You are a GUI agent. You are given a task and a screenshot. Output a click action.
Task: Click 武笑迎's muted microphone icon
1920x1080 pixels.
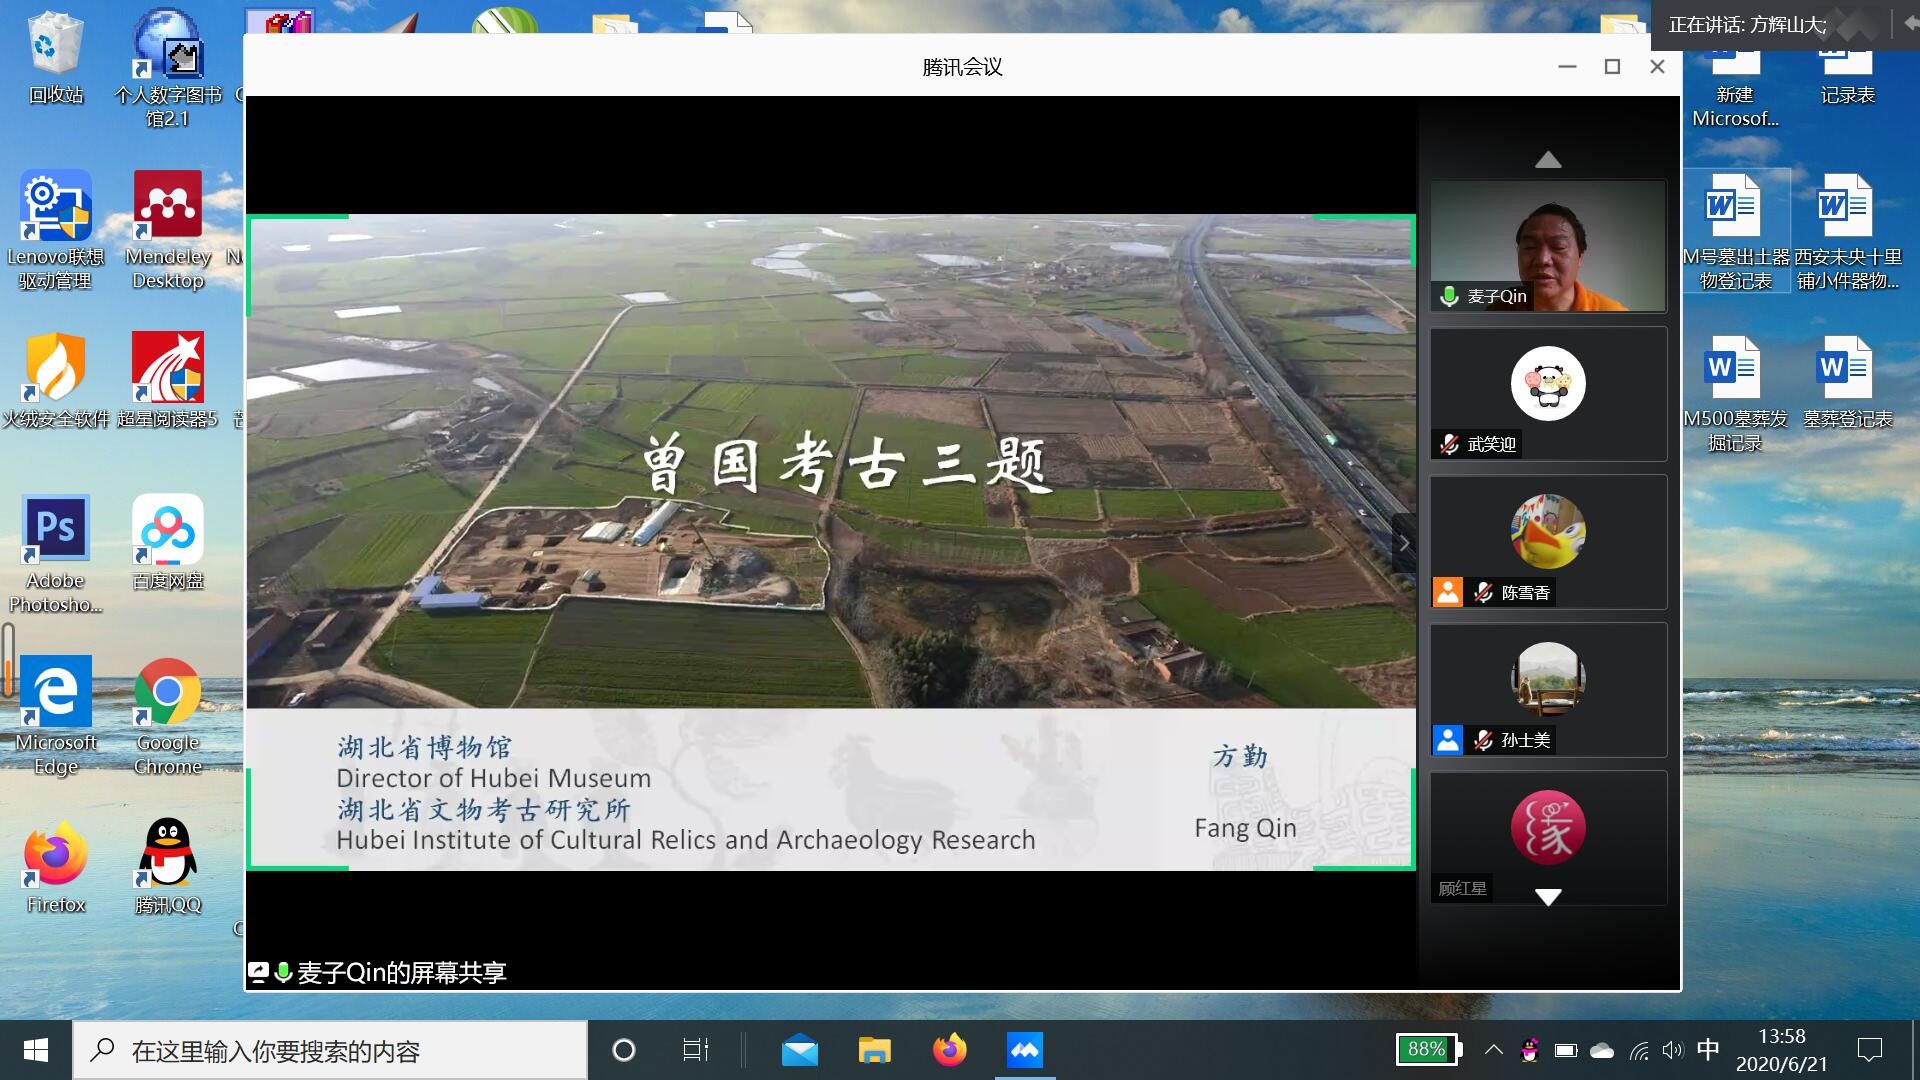click(x=1449, y=444)
